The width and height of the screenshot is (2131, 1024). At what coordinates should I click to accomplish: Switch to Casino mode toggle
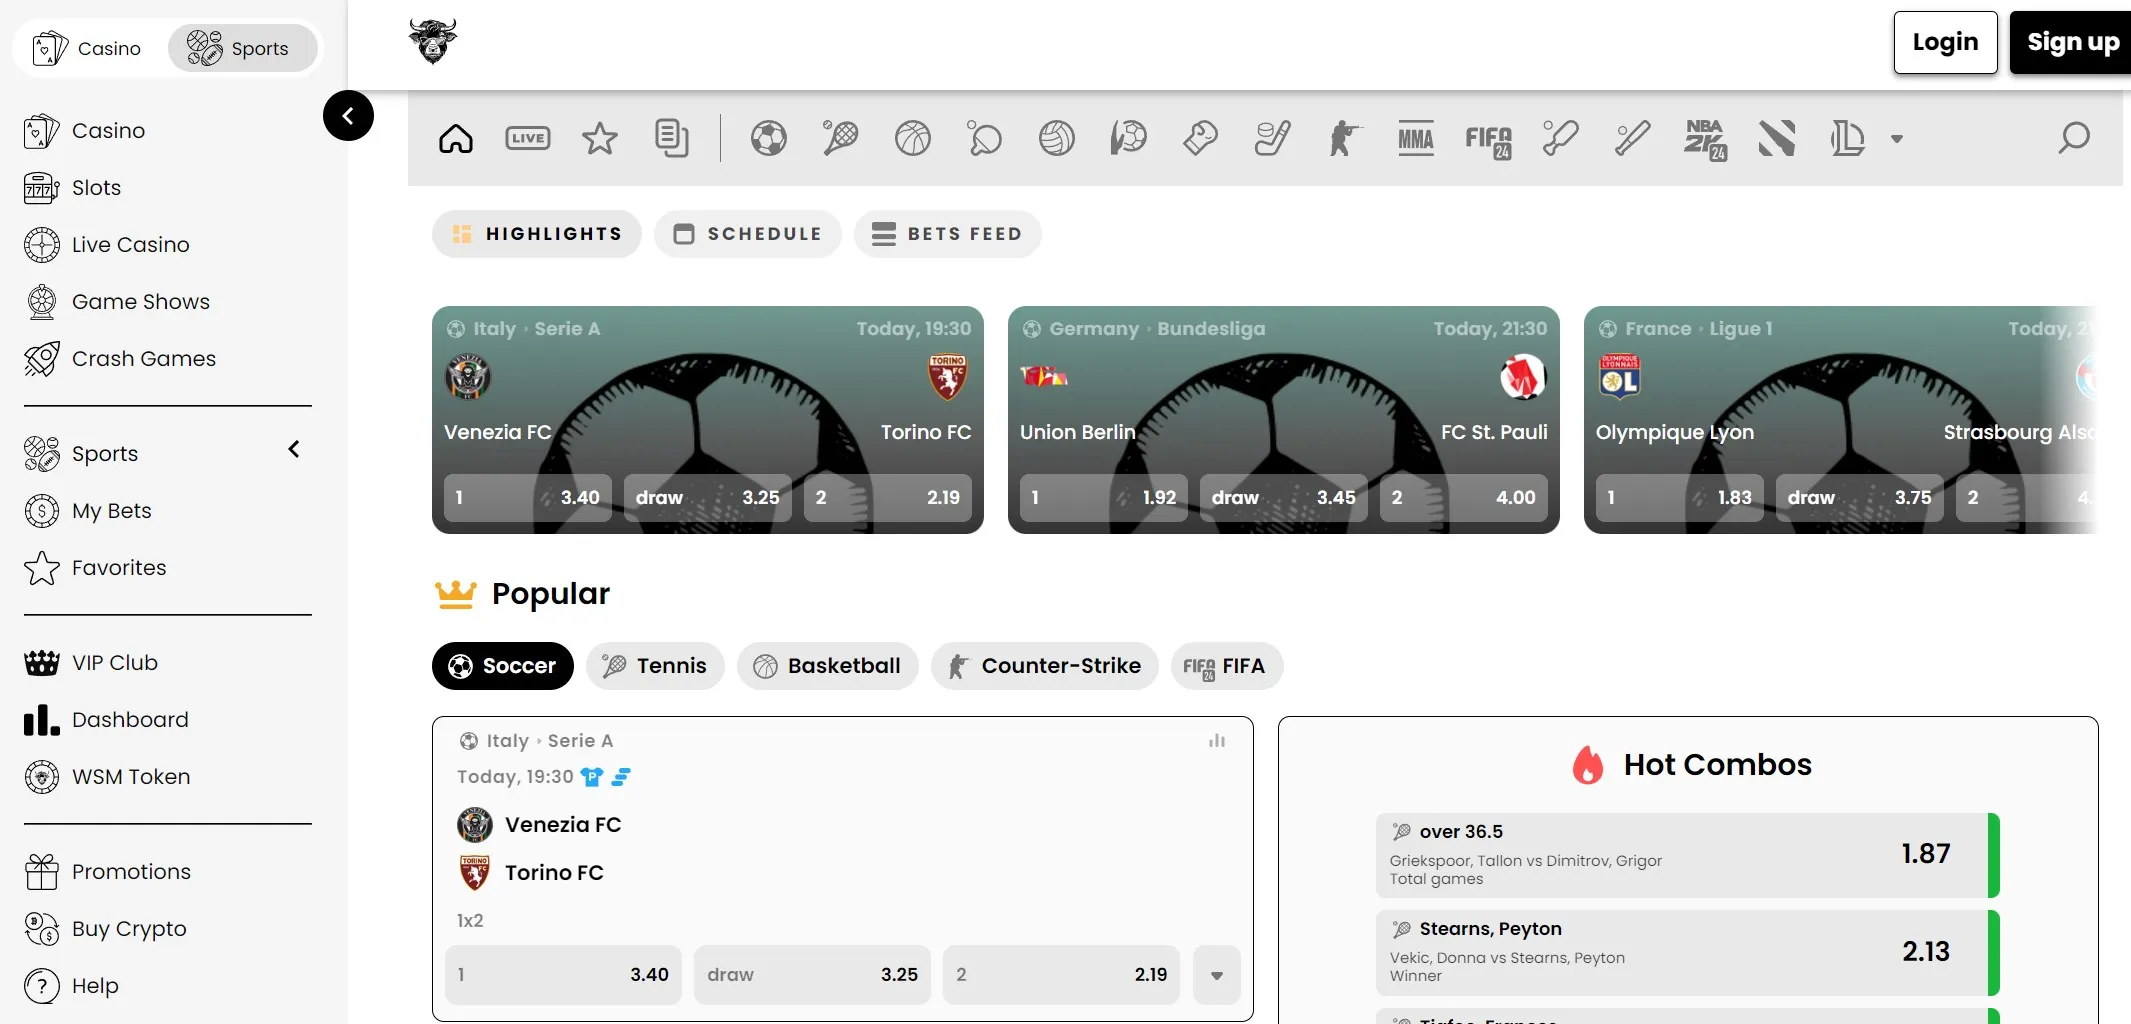pyautogui.click(x=88, y=48)
